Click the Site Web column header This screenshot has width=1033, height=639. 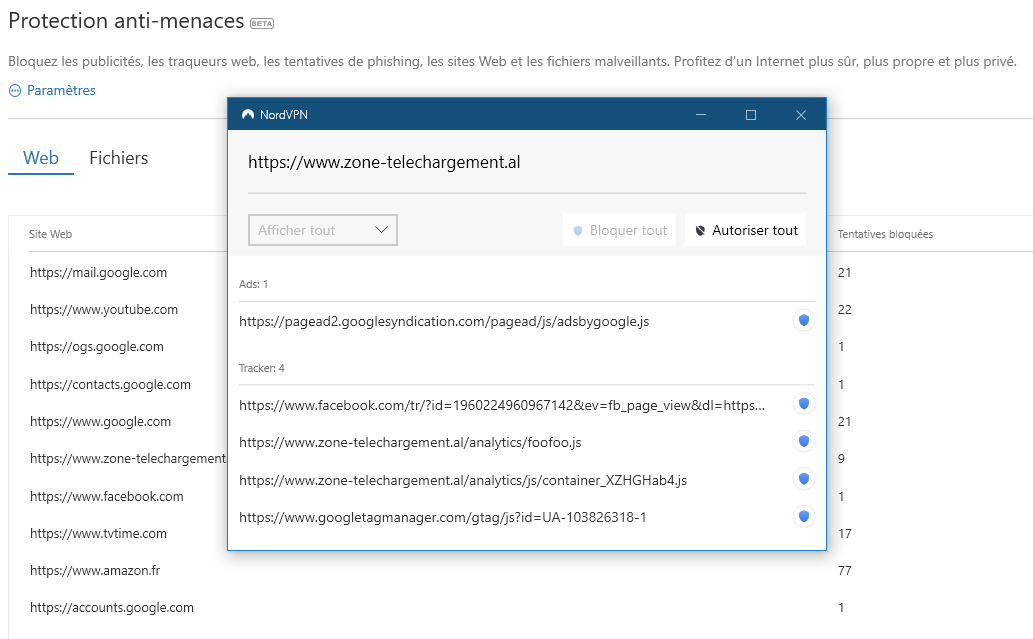50,234
